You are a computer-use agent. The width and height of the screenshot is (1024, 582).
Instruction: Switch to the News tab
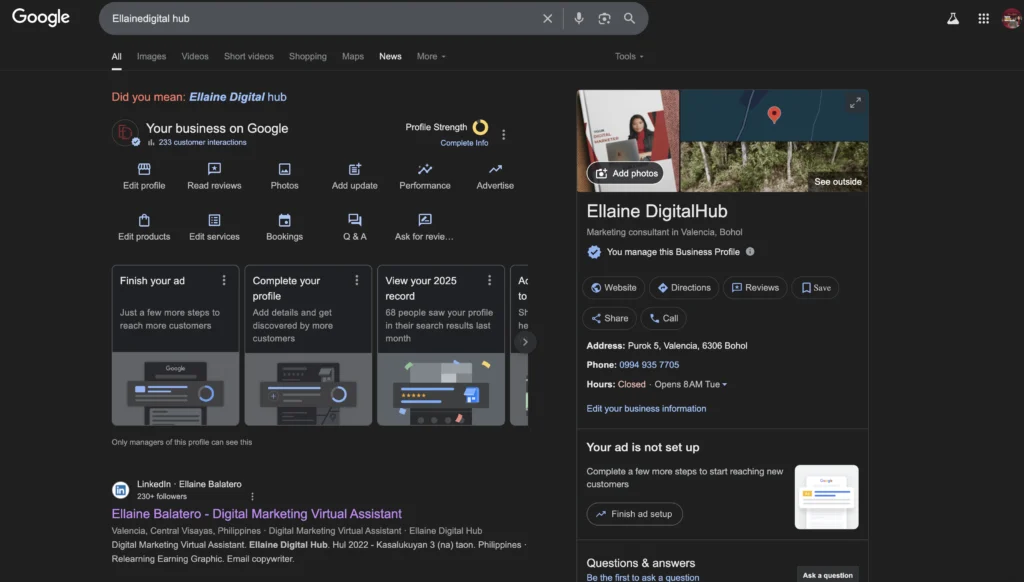point(390,56)
